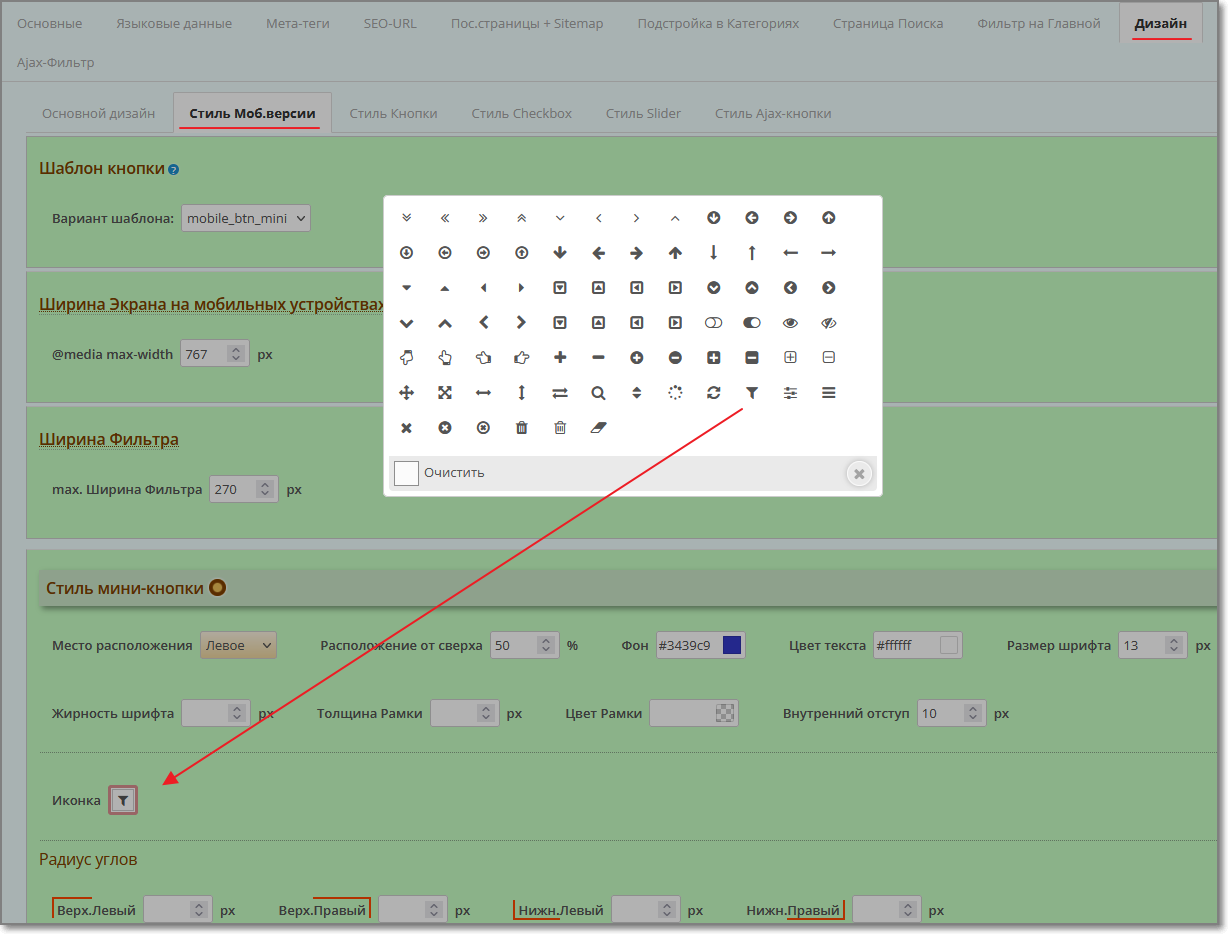
Task: Open the Фон blue color swatch
Action: point(731,645)
